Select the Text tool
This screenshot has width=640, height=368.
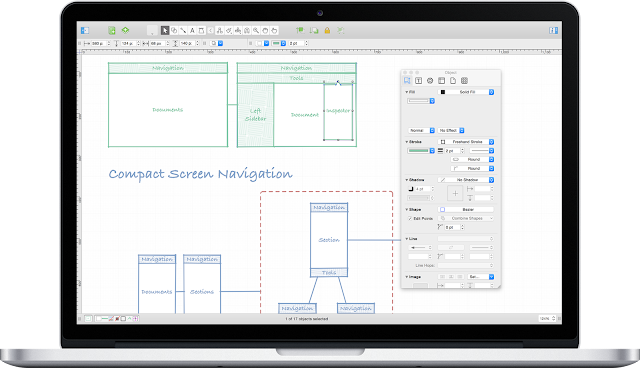tap(192, 31)
